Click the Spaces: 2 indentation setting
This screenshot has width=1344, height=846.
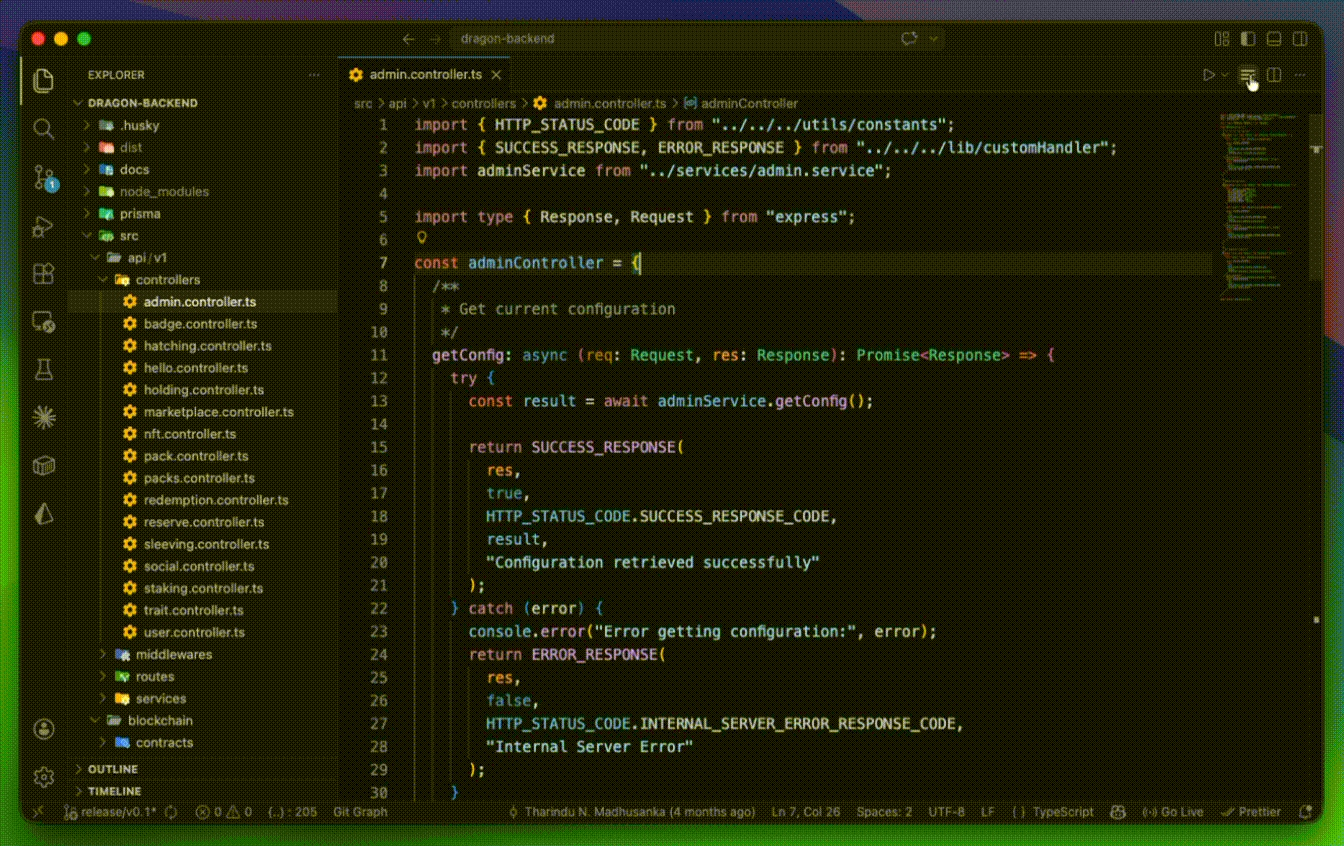[x=884, y=812]
